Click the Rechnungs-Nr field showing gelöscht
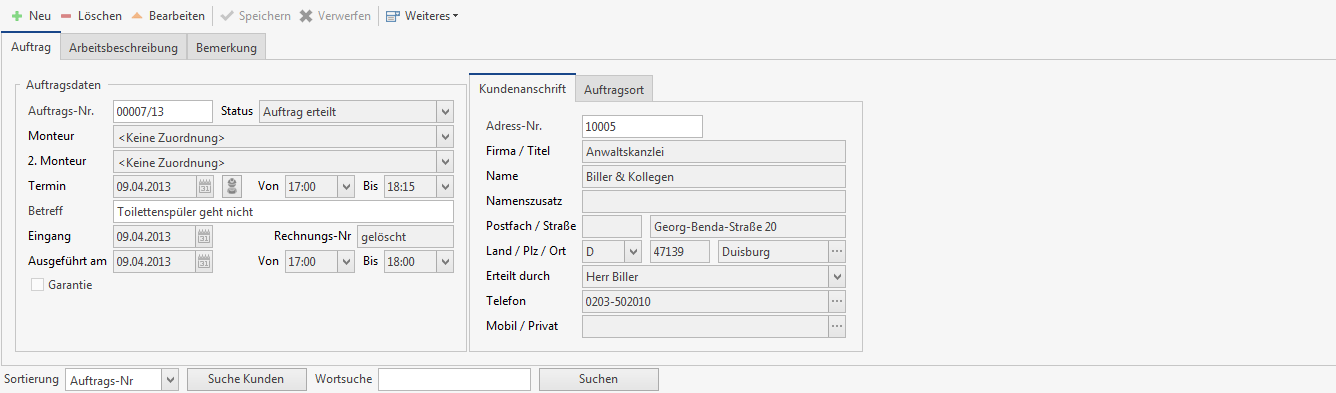The image size is (1336, 393). 405,236
